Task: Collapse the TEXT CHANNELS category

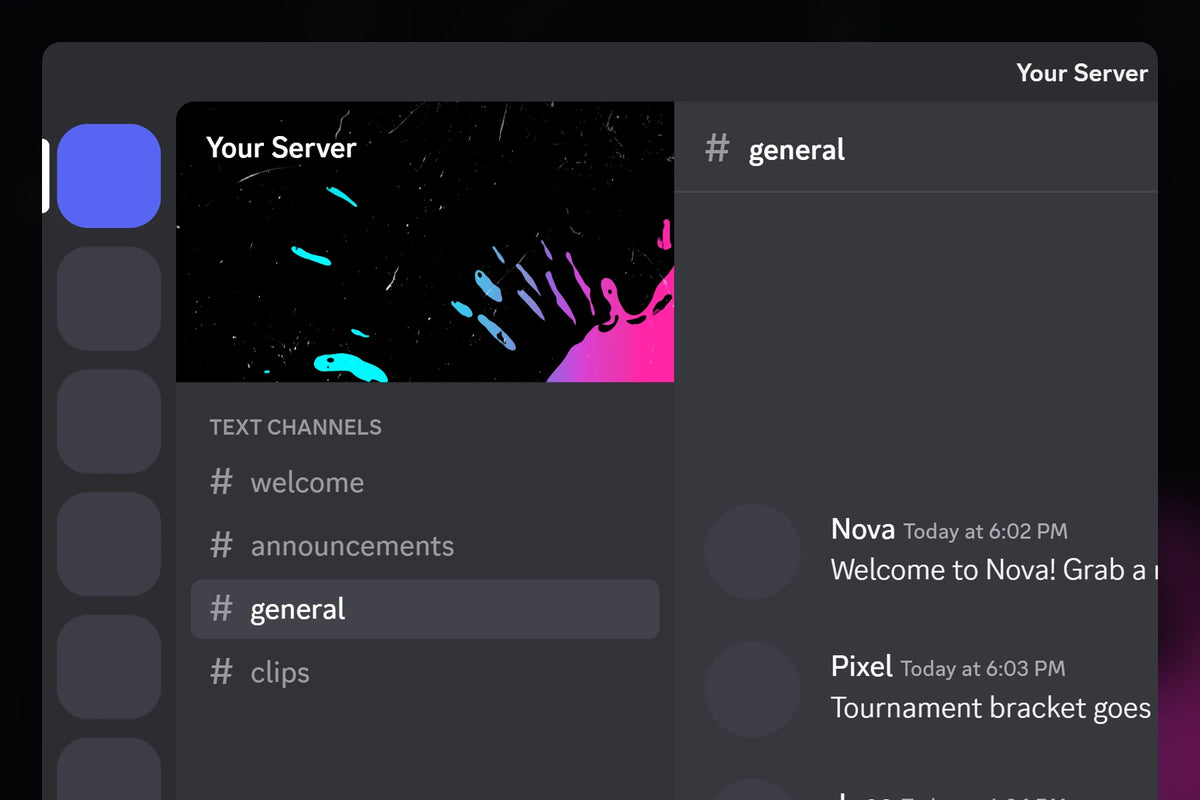Action: 296,427
